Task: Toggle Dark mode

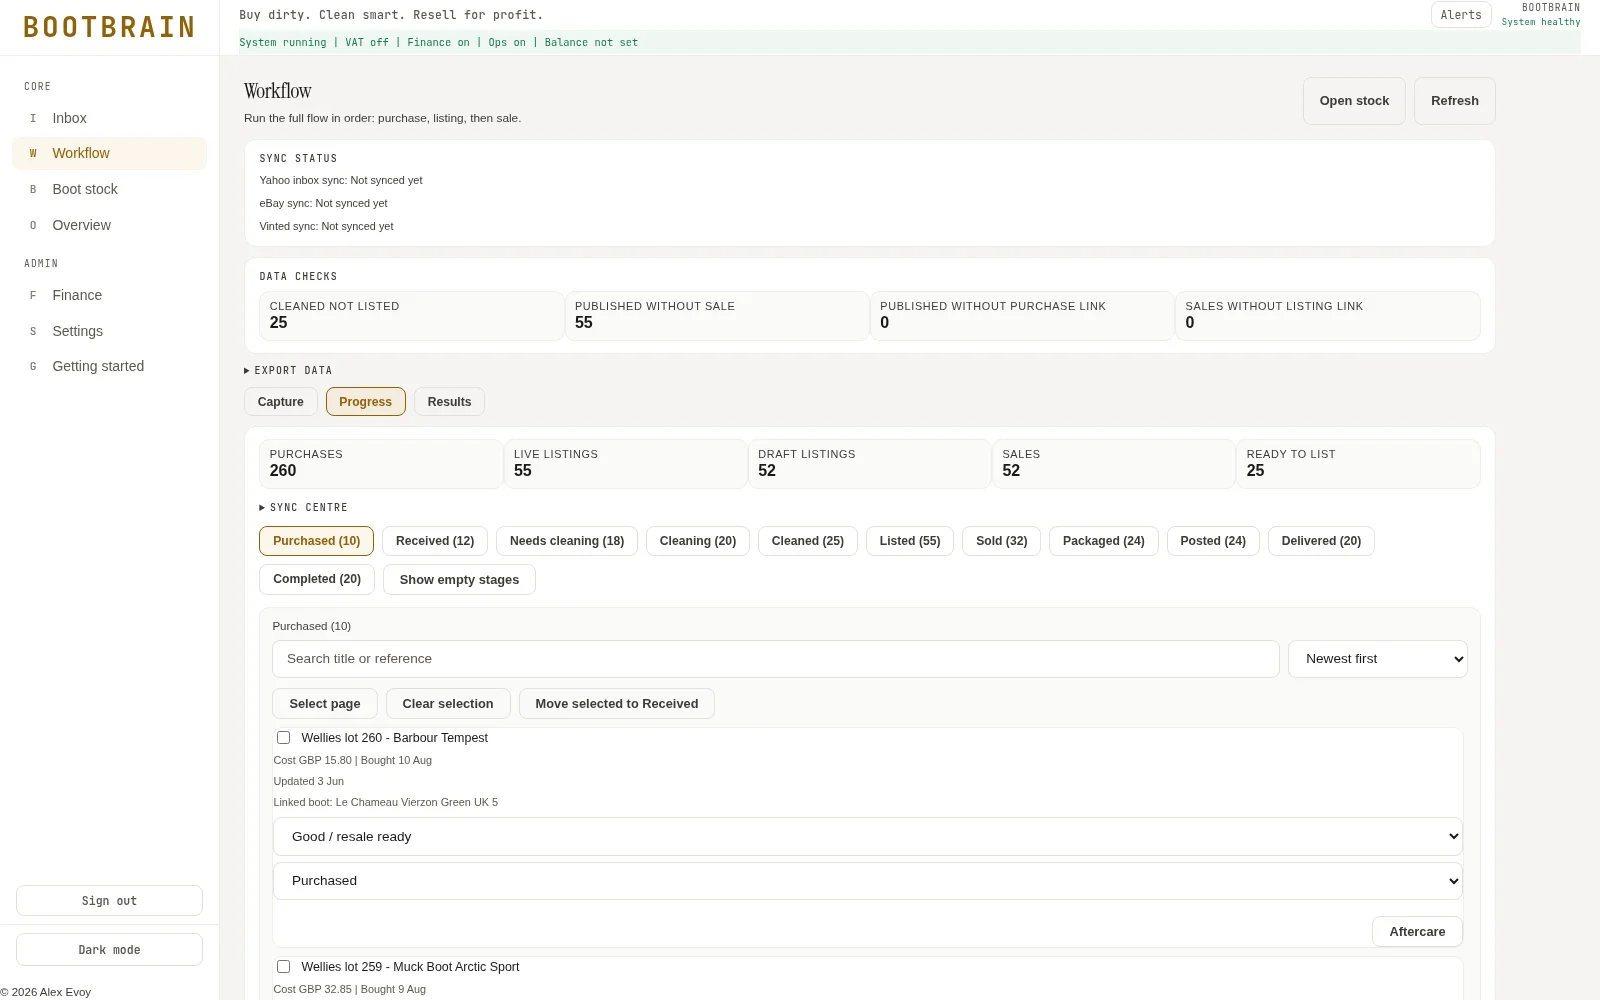Action: (109, 950)
